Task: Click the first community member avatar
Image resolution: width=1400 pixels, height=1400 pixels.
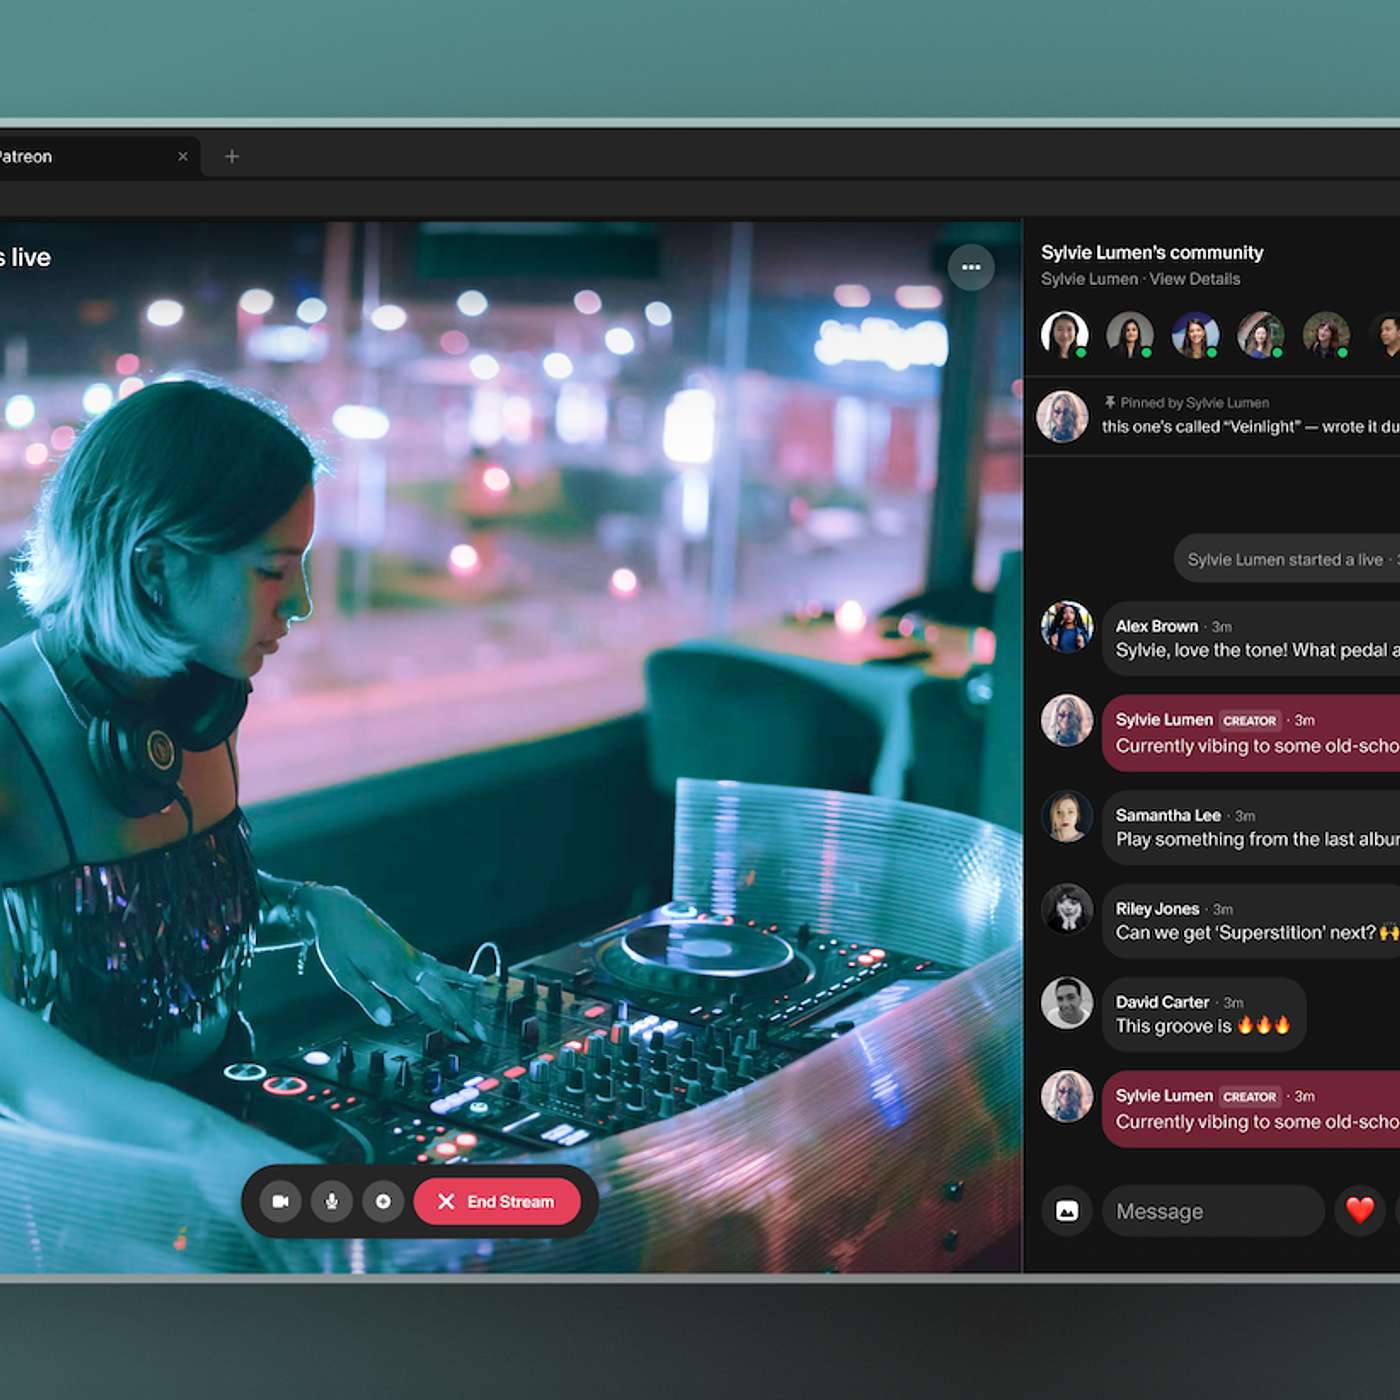Action: (1064, 334)
